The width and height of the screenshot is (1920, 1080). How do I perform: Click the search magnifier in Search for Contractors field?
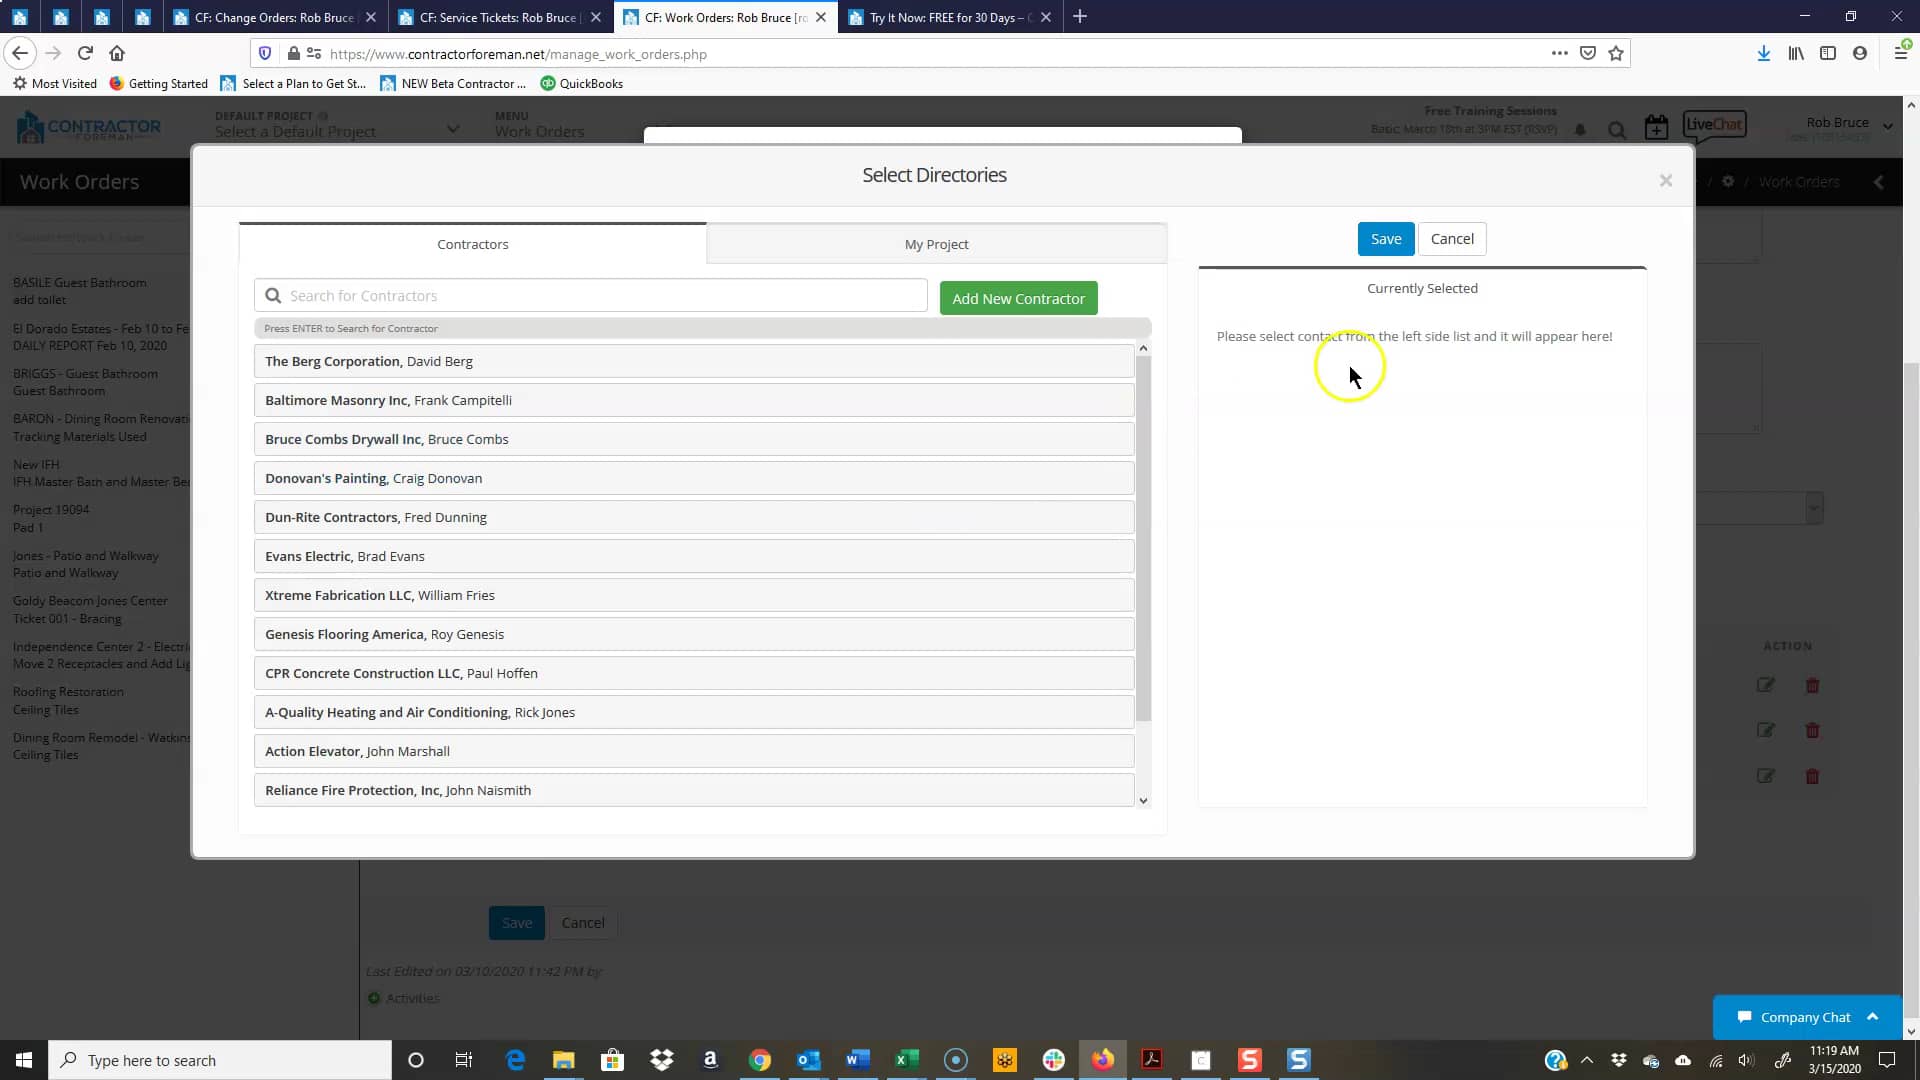[x=273, y=295]
